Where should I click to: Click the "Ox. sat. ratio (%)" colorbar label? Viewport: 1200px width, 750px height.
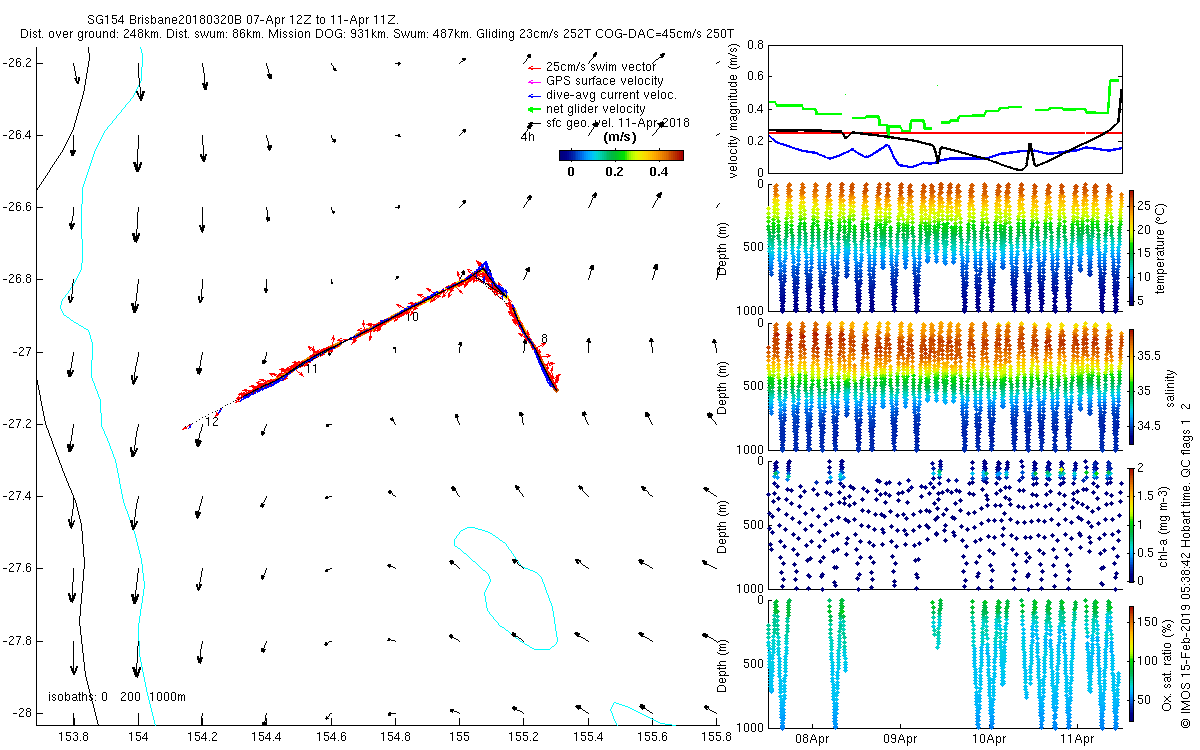click(x=1168, y=664)
